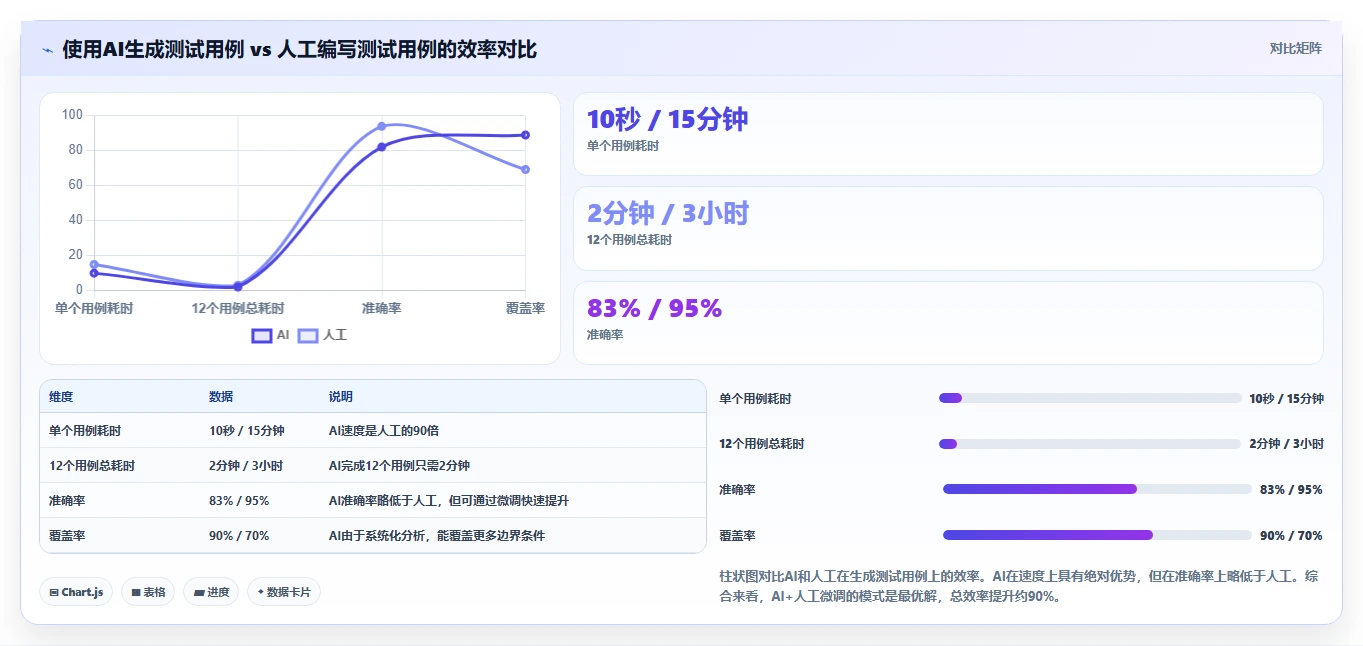Click the 人工 data point at 覆盖率
The height and width of the screenshot is (646, 1363).
pyautogui.click(x=525, y=169)
